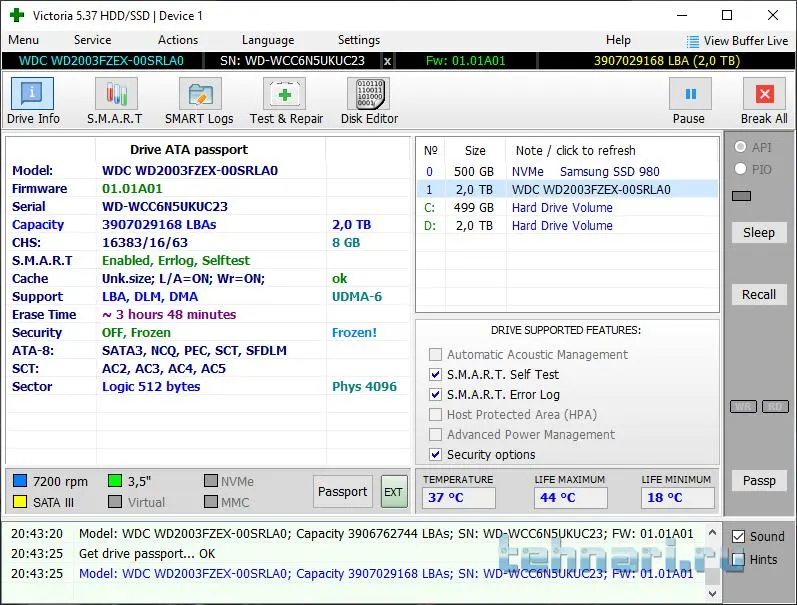Click the blue 7200 rpm indicator
The width and height of the screenshot is (797, 605).
(x=19, y=482)
